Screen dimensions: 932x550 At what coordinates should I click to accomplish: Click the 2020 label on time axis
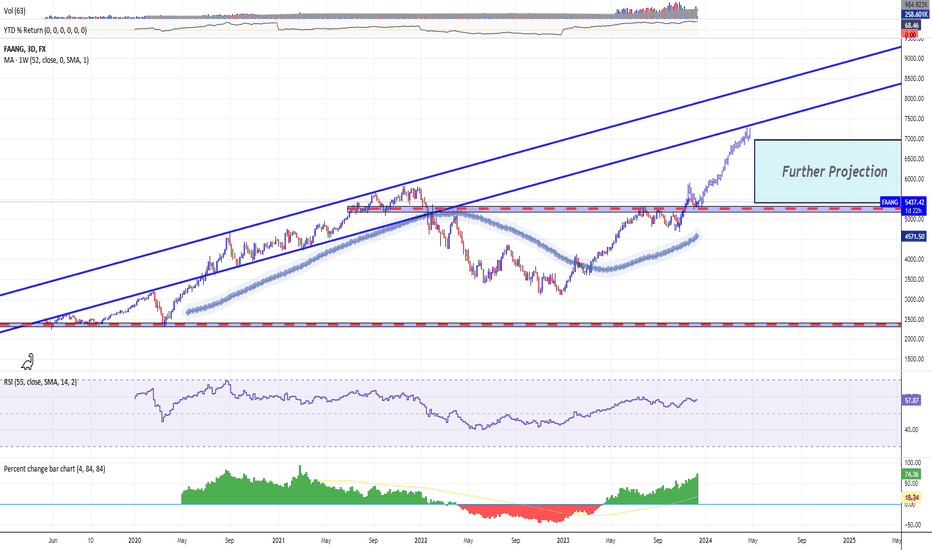[134, 538]
